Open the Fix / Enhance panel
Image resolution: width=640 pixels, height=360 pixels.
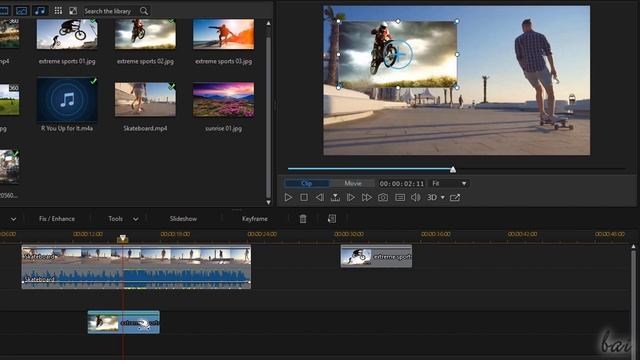(x=57, y=219)
